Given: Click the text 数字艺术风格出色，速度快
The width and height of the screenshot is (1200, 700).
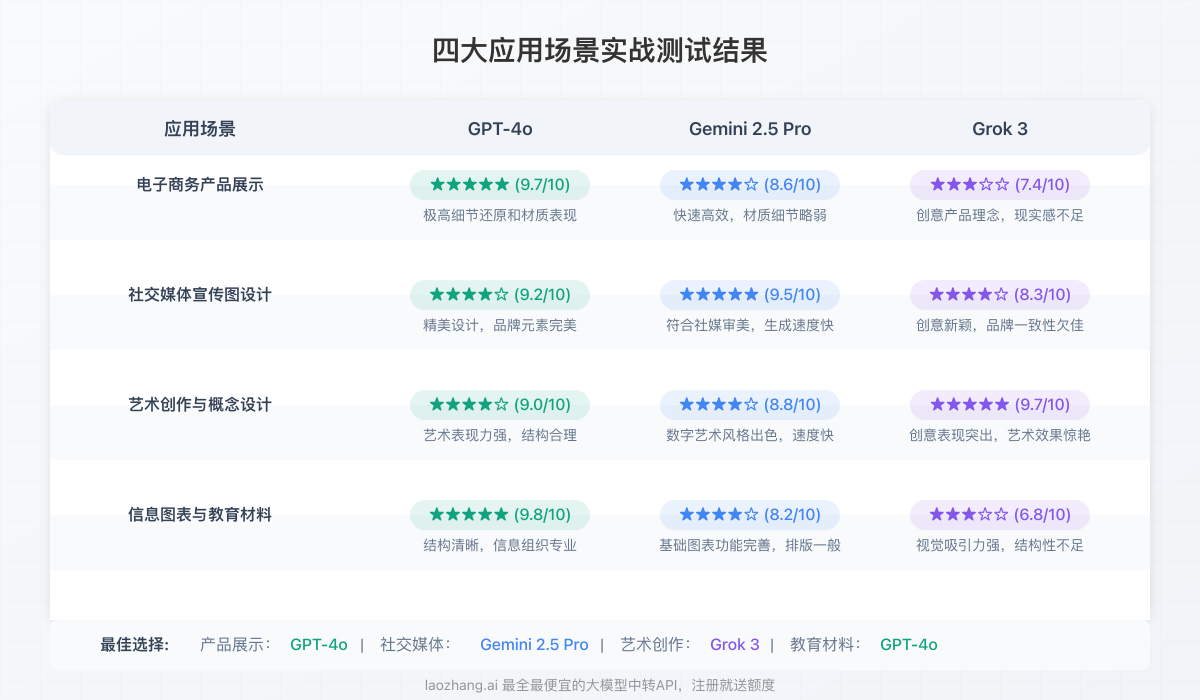Looking at the screenshot, I should tap(750, 435).
